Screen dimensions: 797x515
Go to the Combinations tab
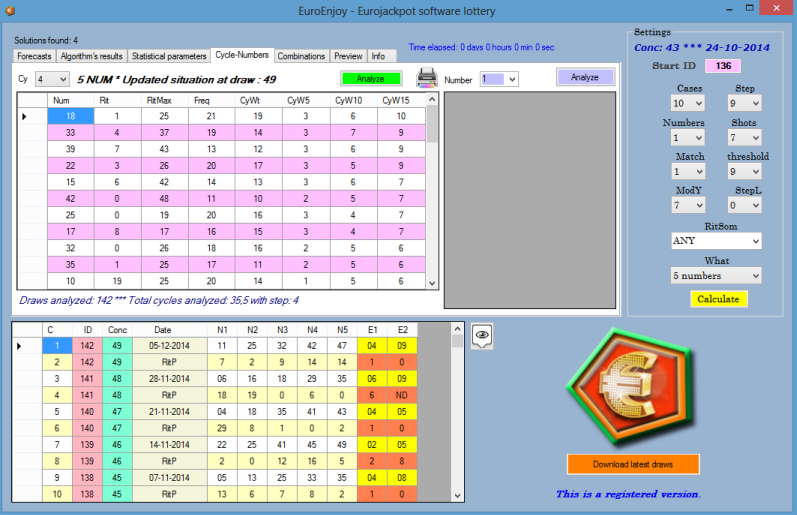[x=301, y=56]
